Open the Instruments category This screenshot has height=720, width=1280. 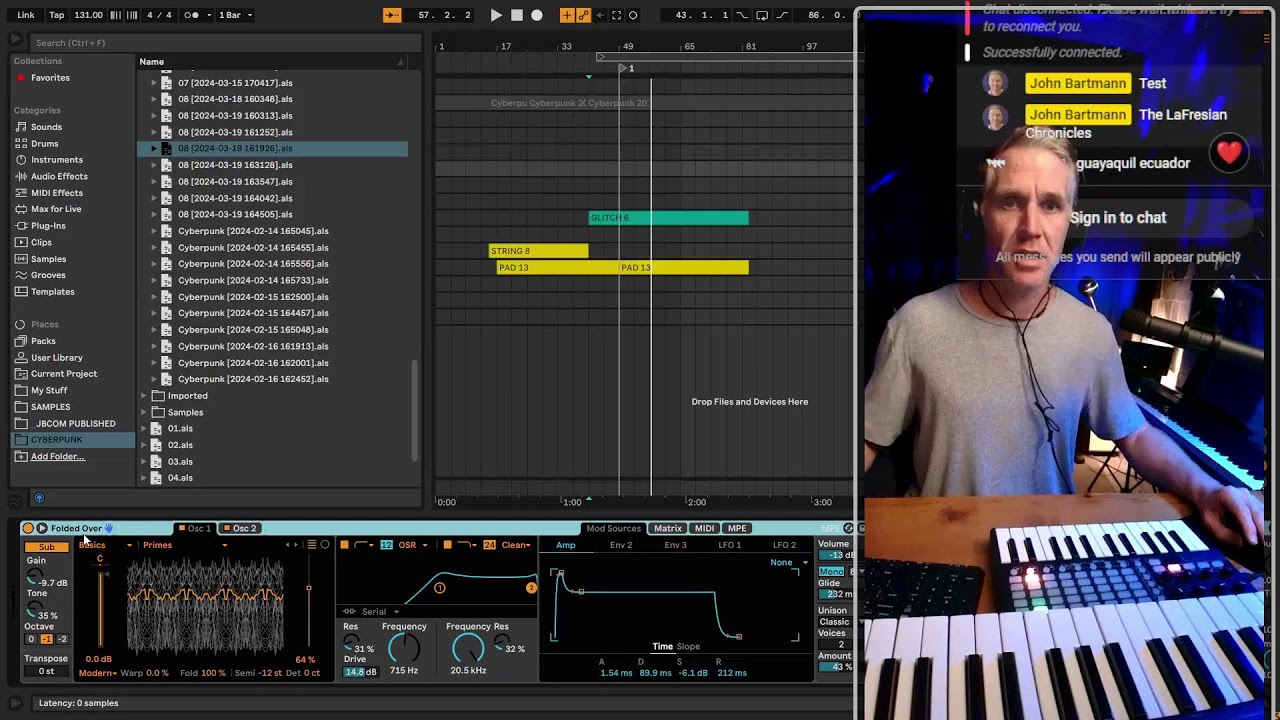[x=57, y=160]
